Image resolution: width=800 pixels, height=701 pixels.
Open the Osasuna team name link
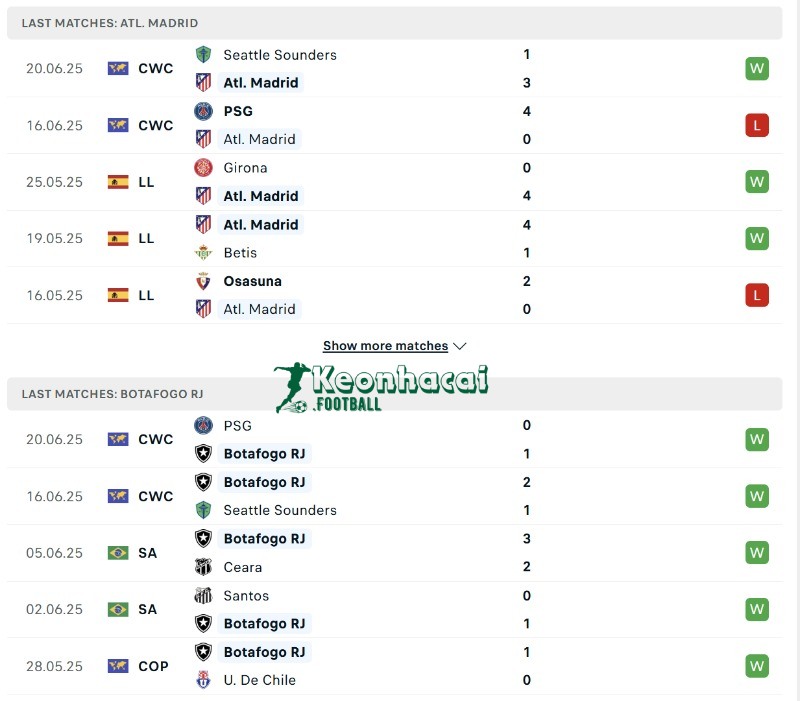tap(253, 281)
